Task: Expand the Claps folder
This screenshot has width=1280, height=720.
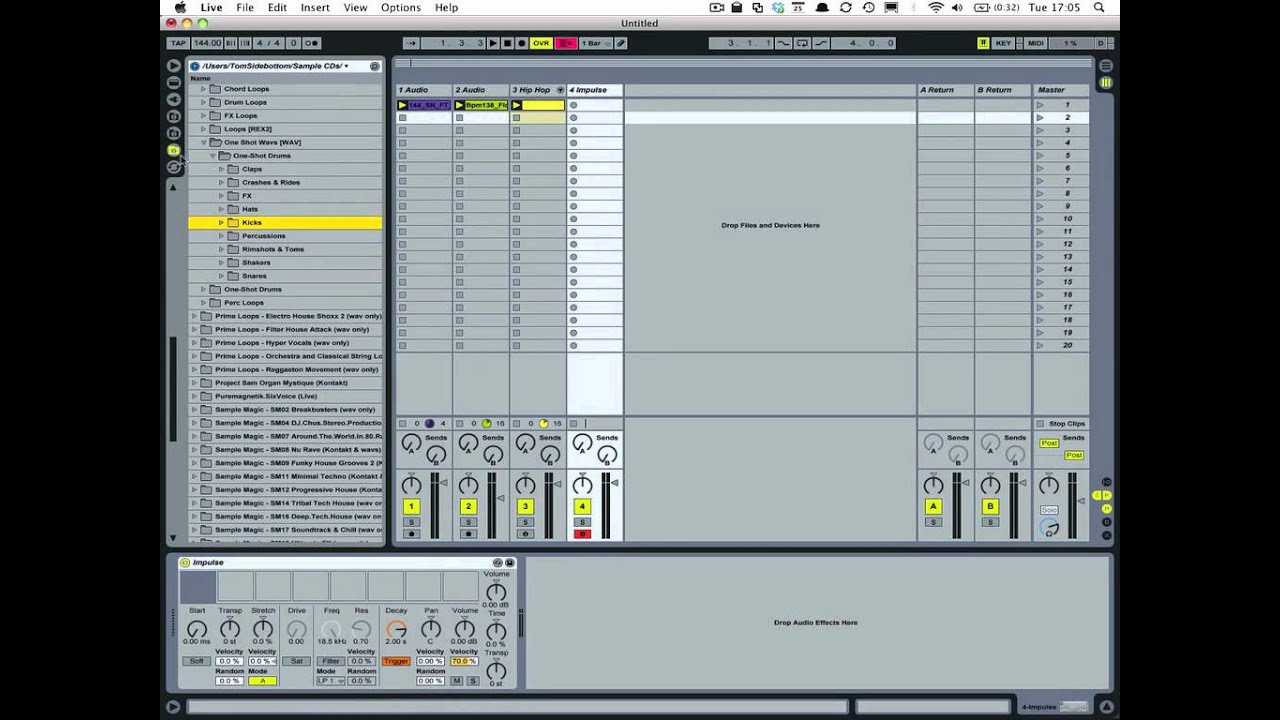Action: 221,169
